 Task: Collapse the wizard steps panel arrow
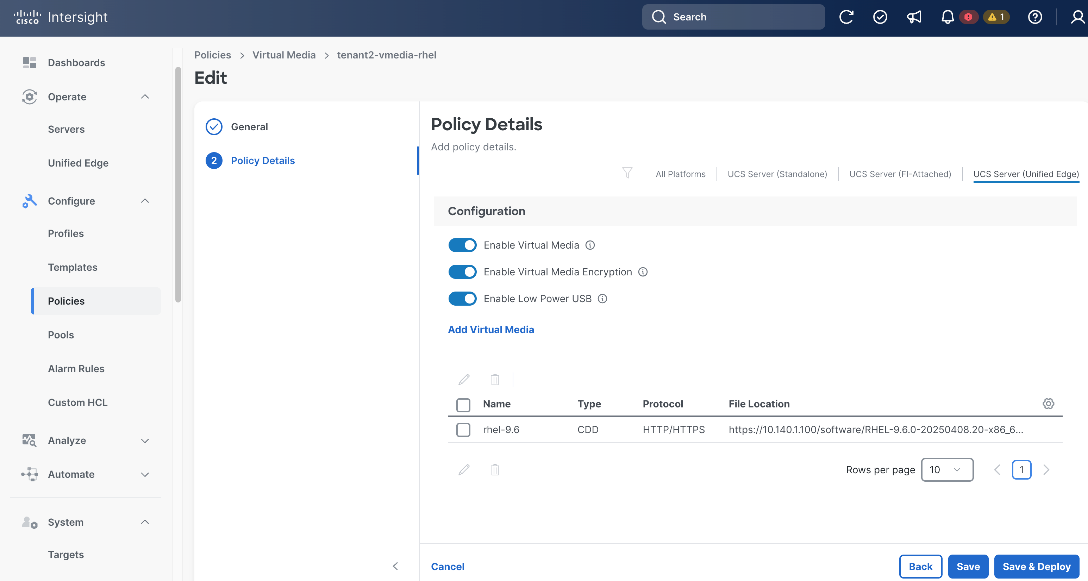coord(396,566)
